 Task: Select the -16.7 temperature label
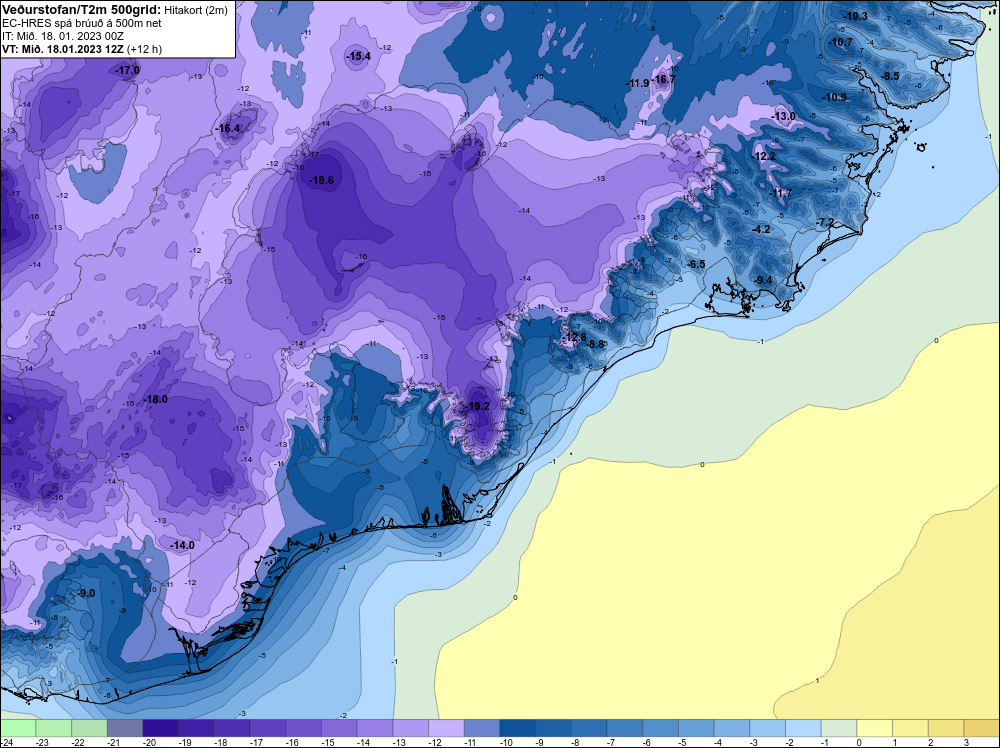(663, 79)
